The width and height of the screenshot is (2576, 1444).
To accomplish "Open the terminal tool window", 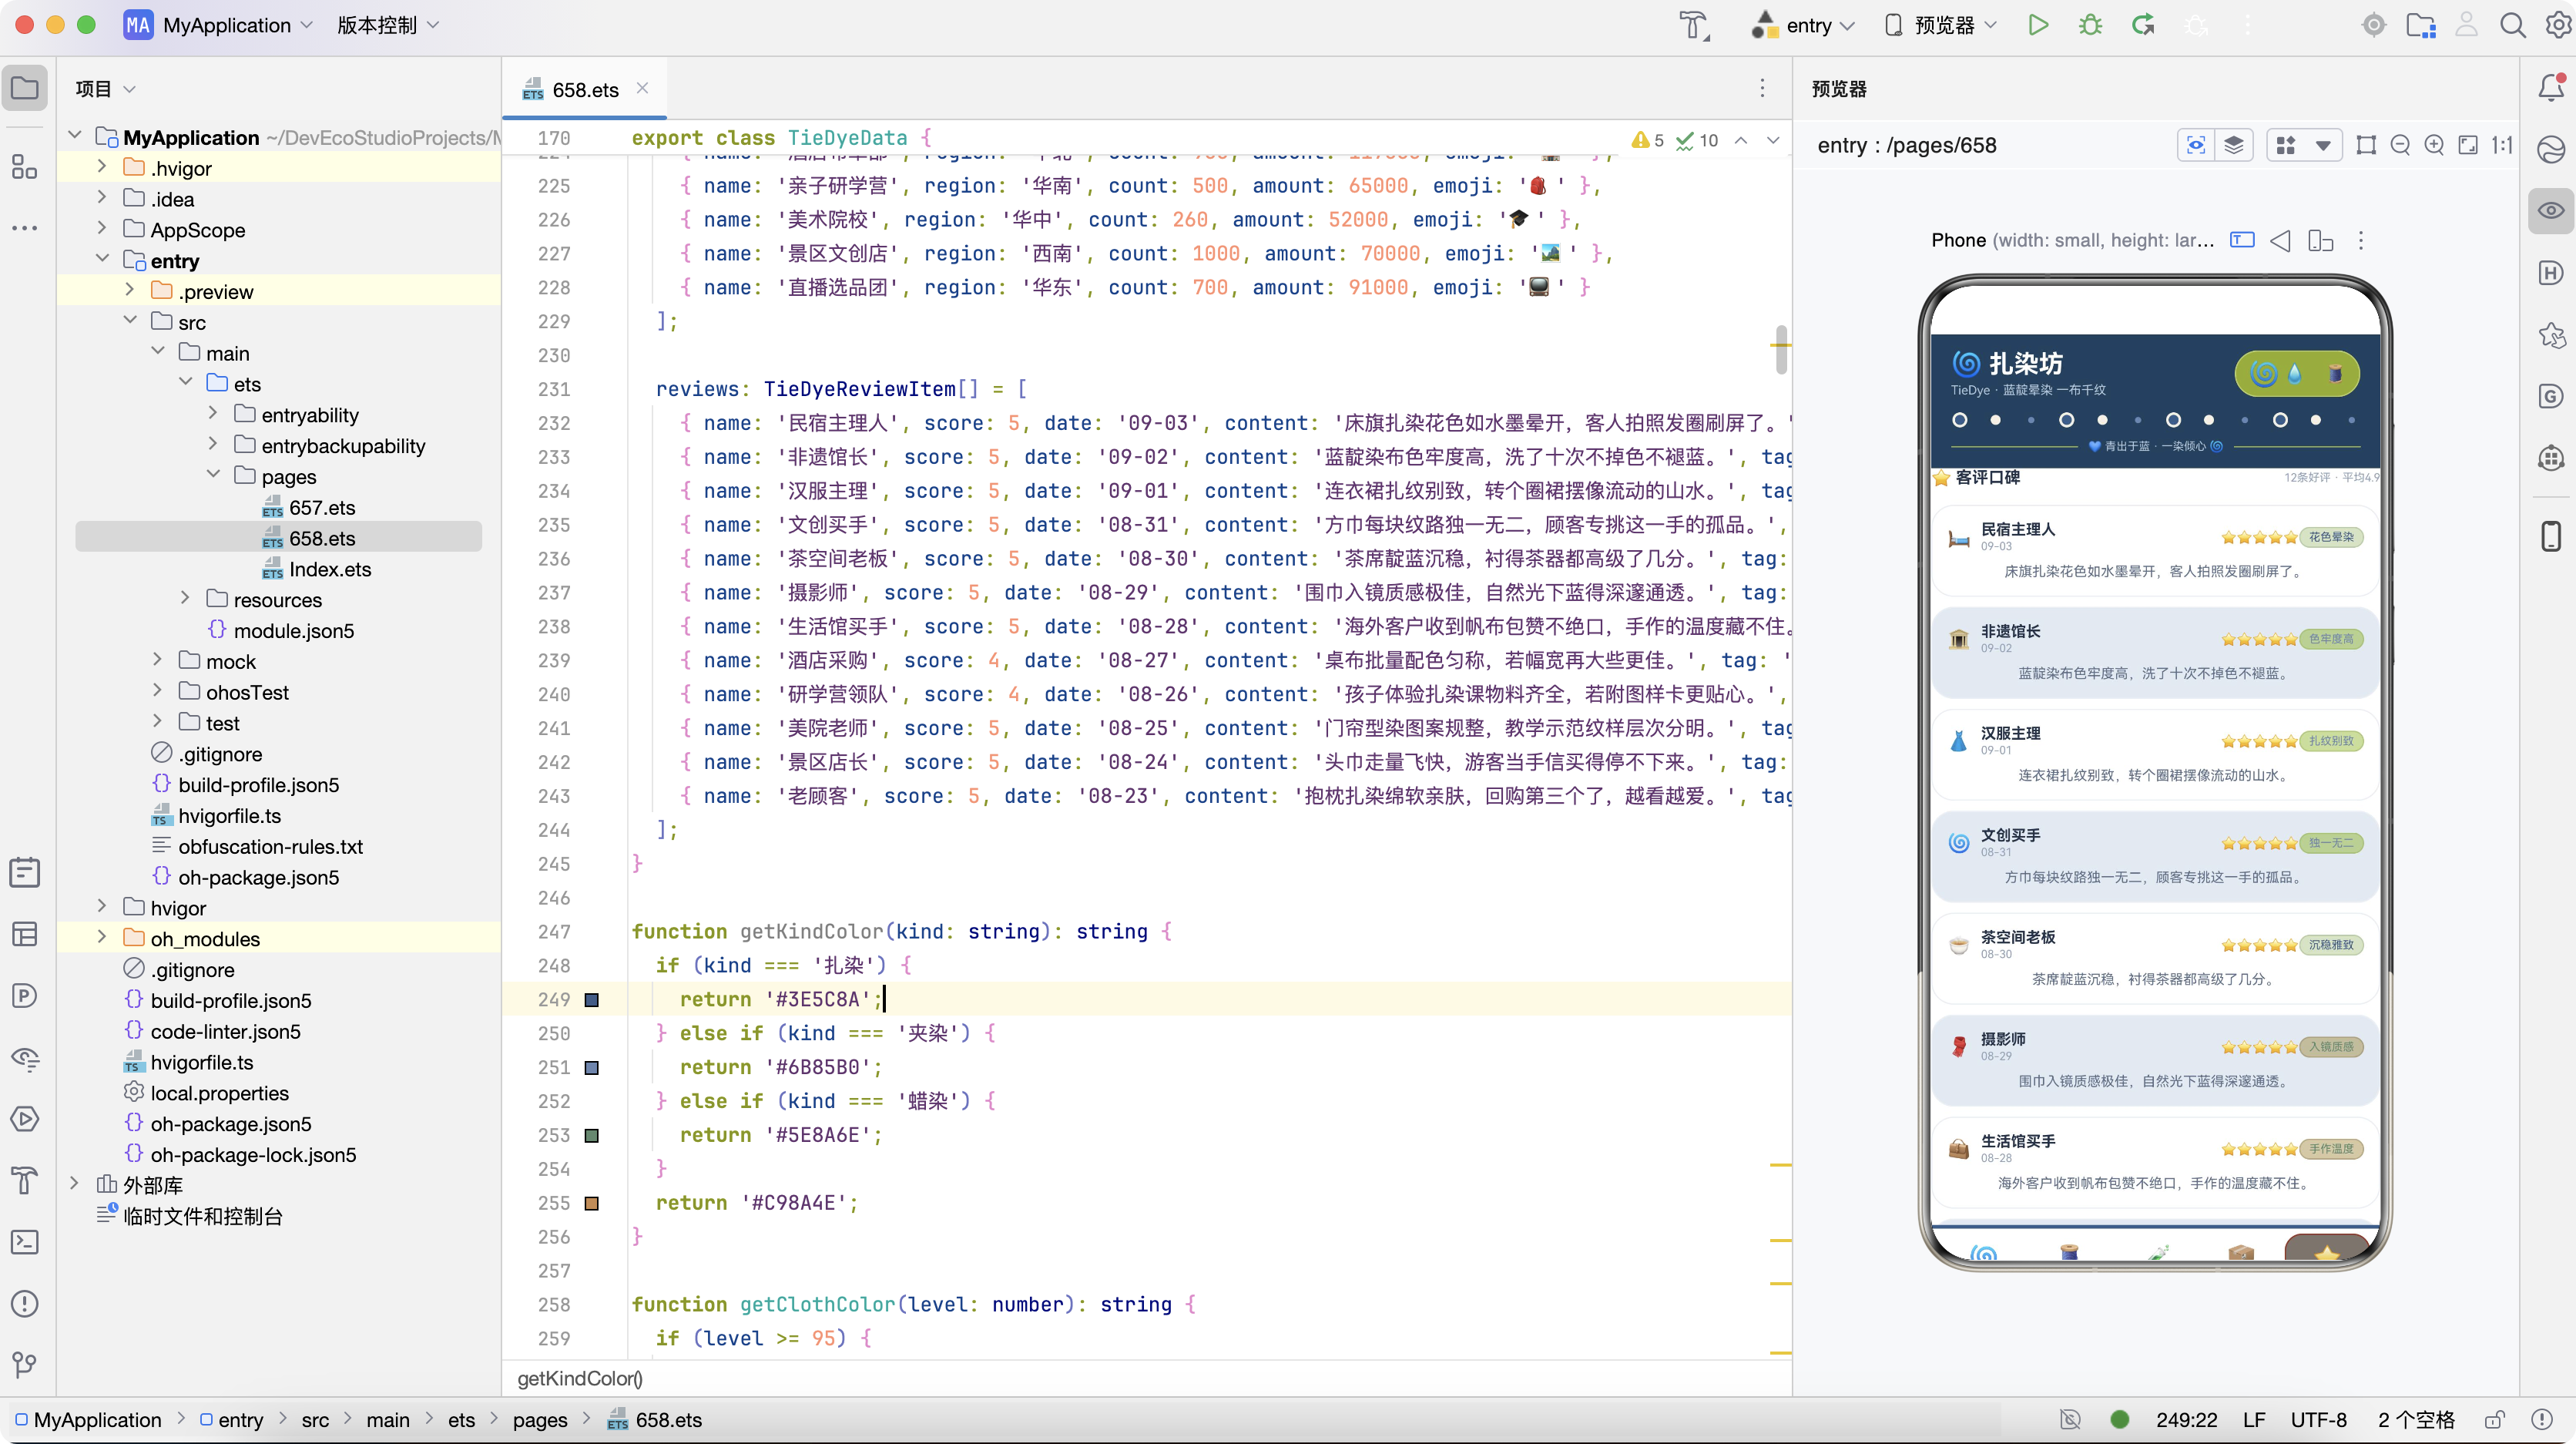I will (x=25, y=1241).
